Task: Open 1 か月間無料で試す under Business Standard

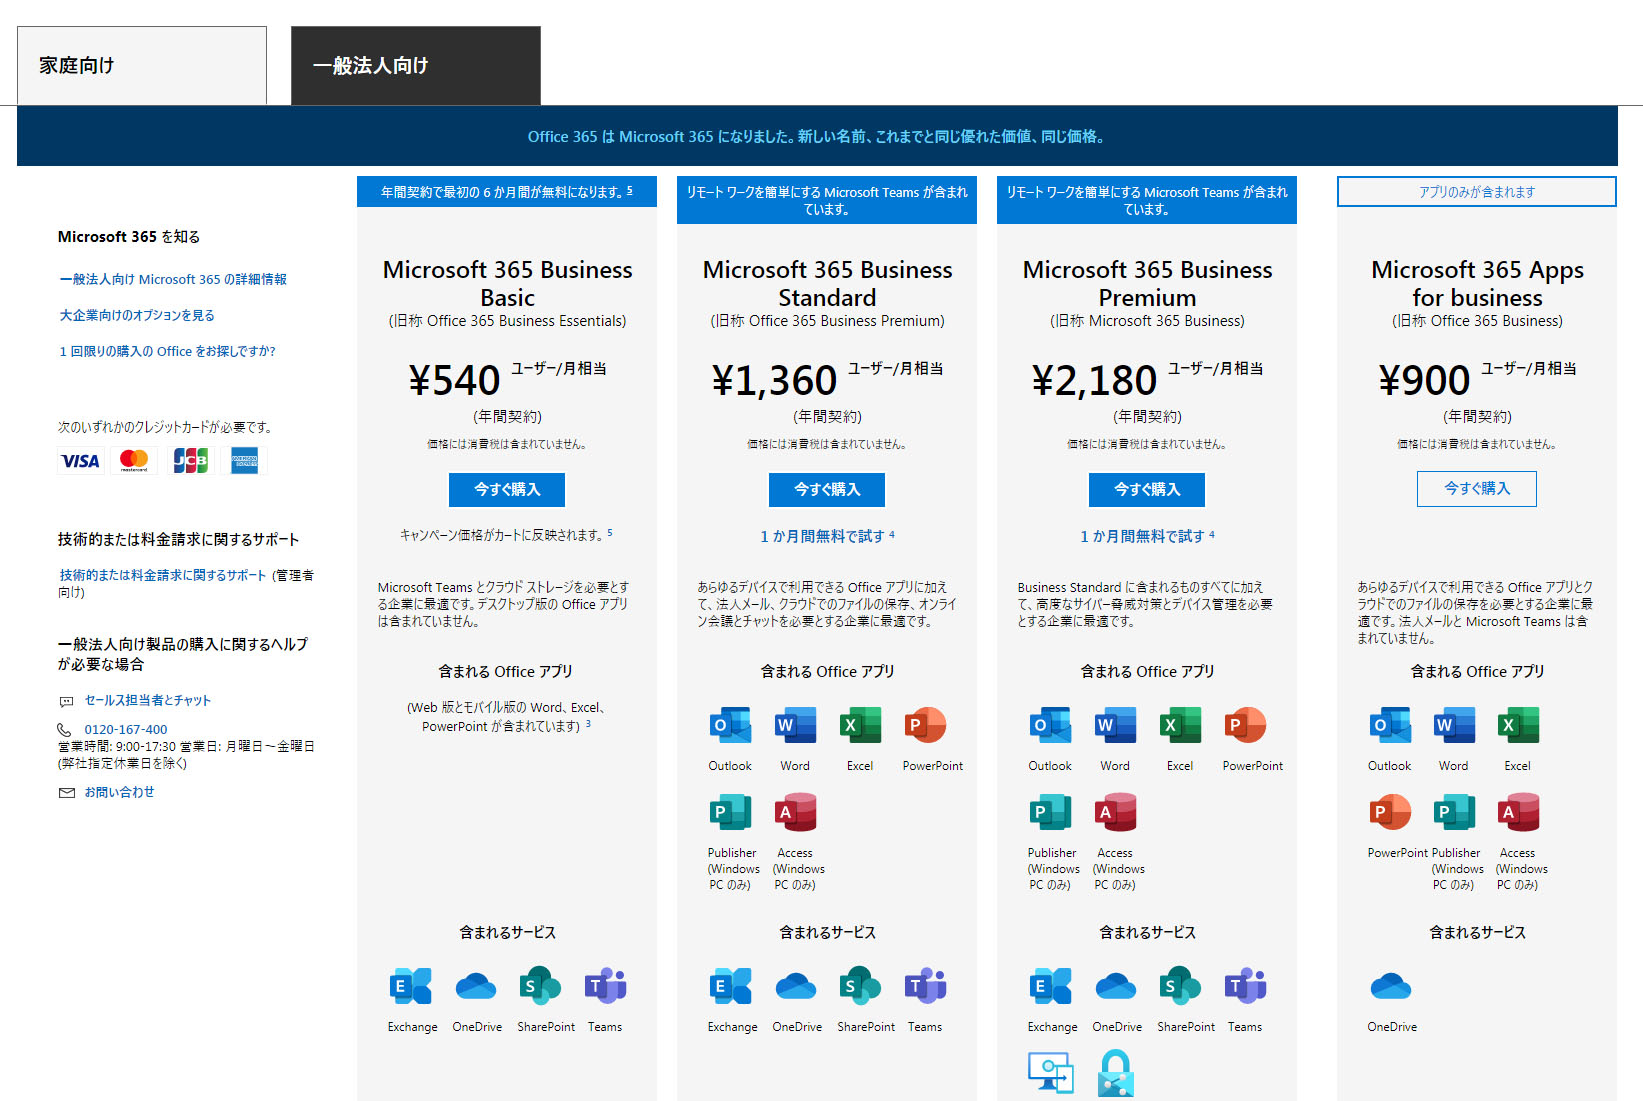Action: [x=822, y=536]
